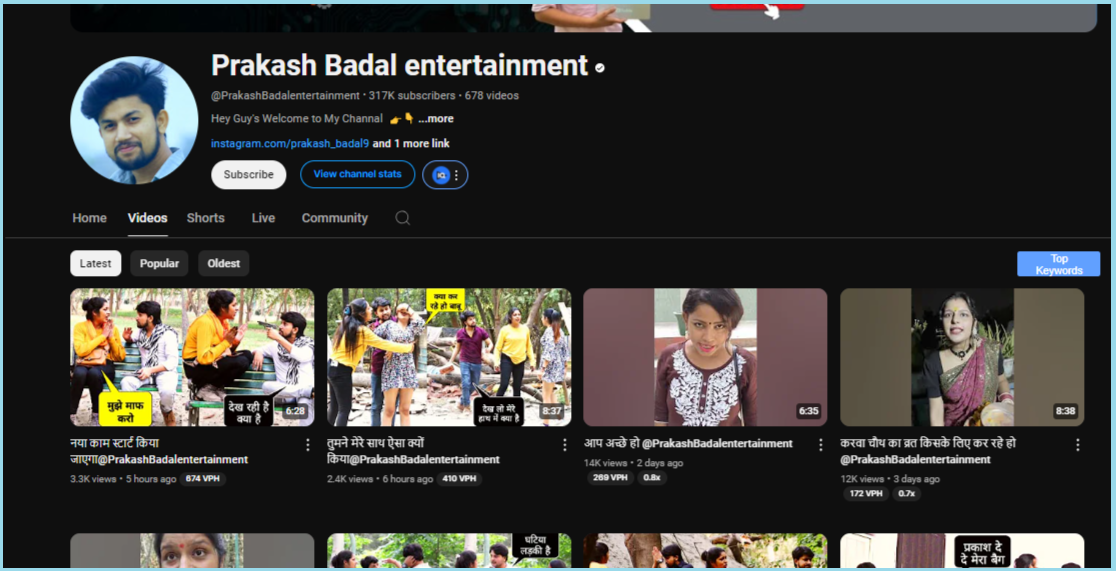Show the 'and 1 more link' list
This screenshot has width=1116, height=571.
click(411, 144)
